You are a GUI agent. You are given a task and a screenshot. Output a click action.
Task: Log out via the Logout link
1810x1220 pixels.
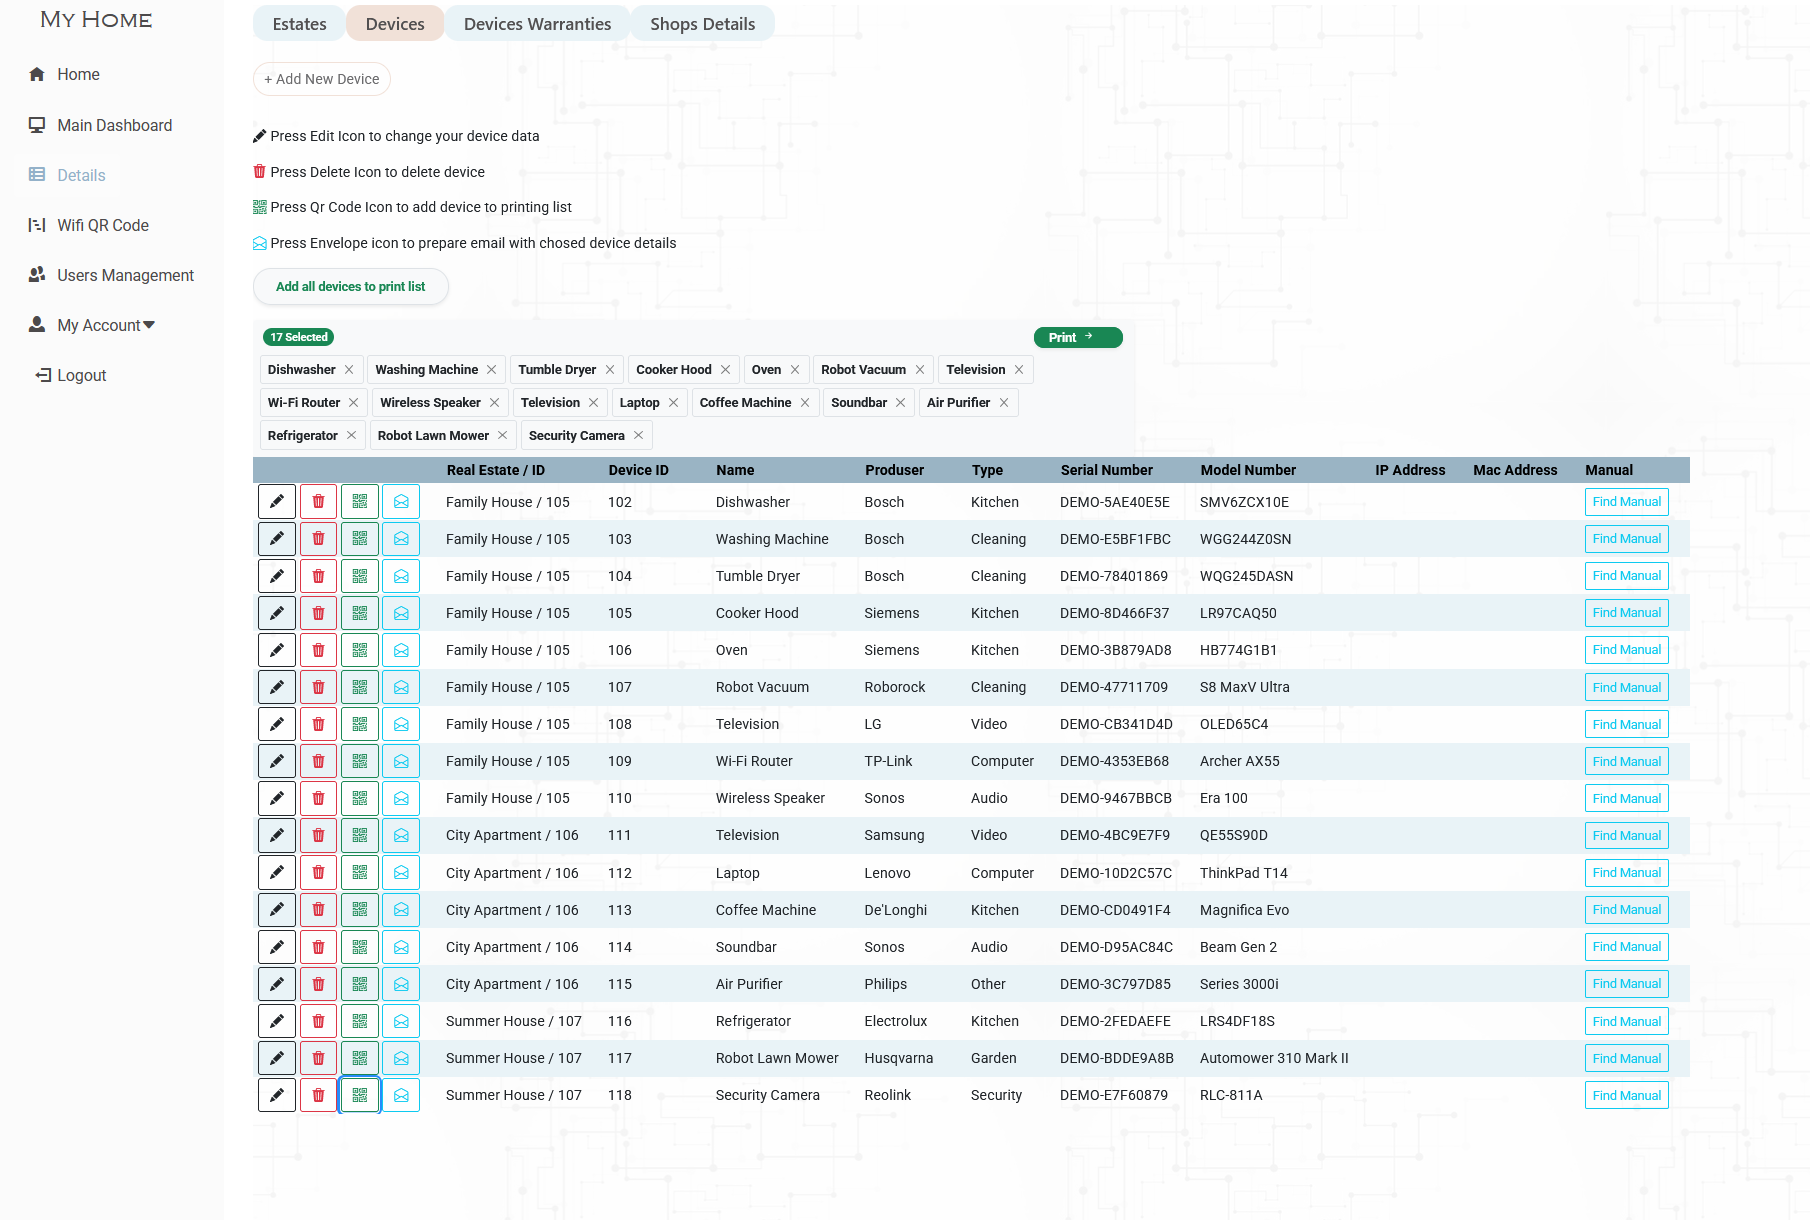coord(70,375)
